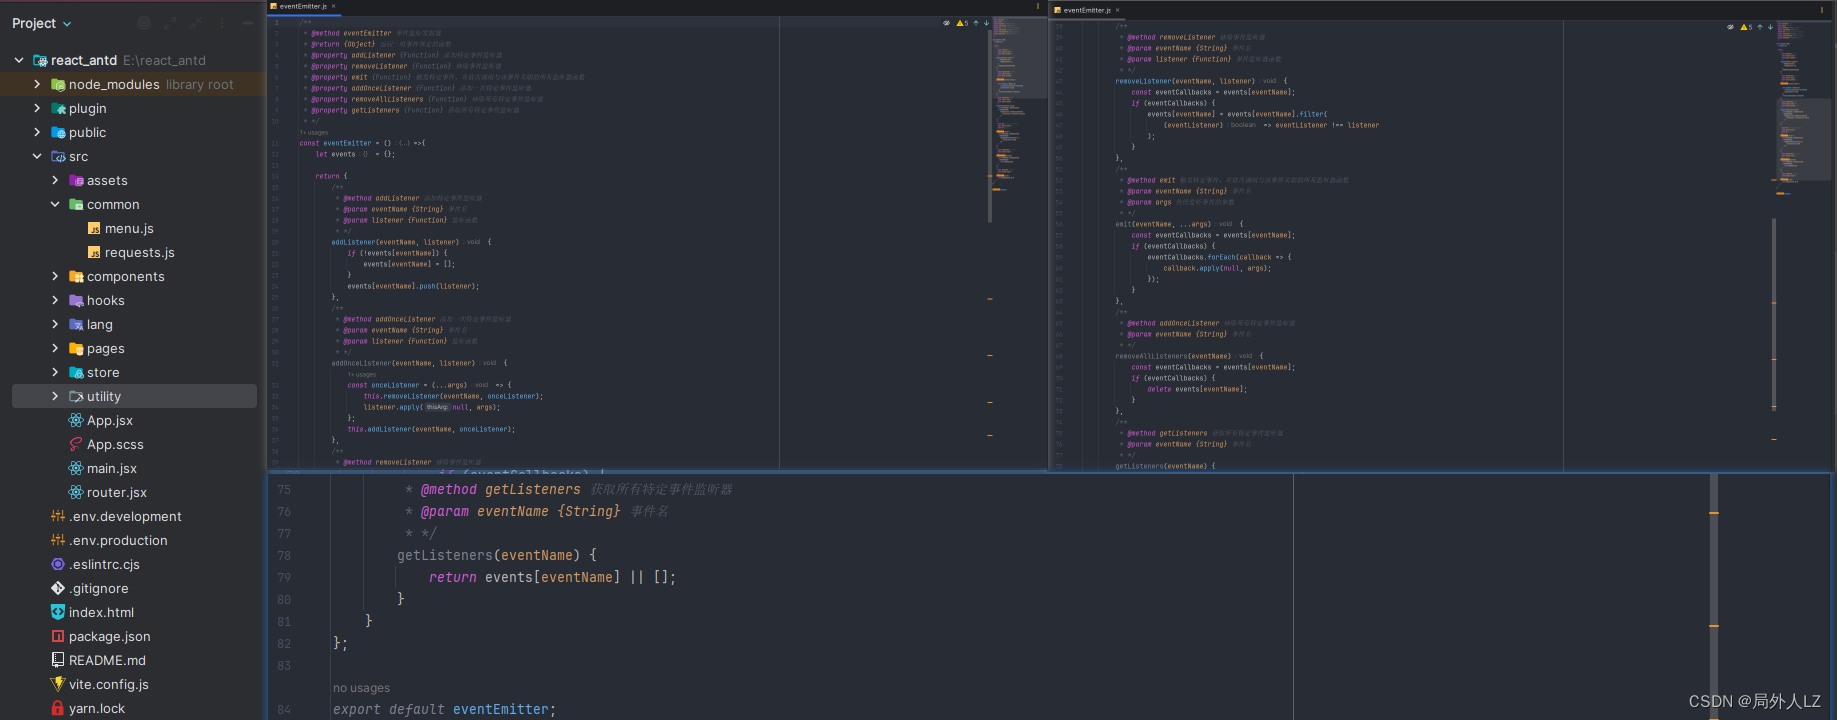
Task: Select the App.jsx React file icon
Action: [76, 420]
